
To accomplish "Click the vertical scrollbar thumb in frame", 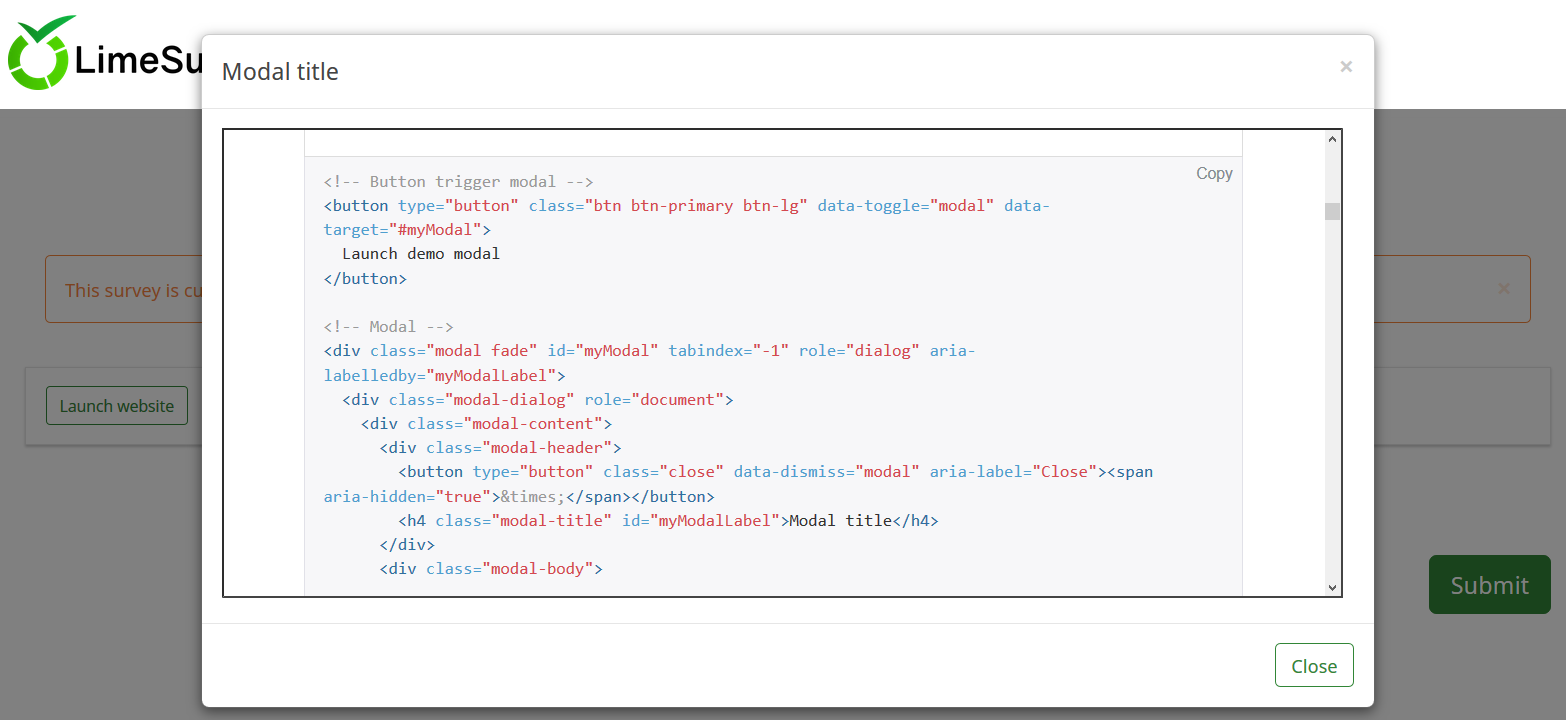I will pos(1332,211).
